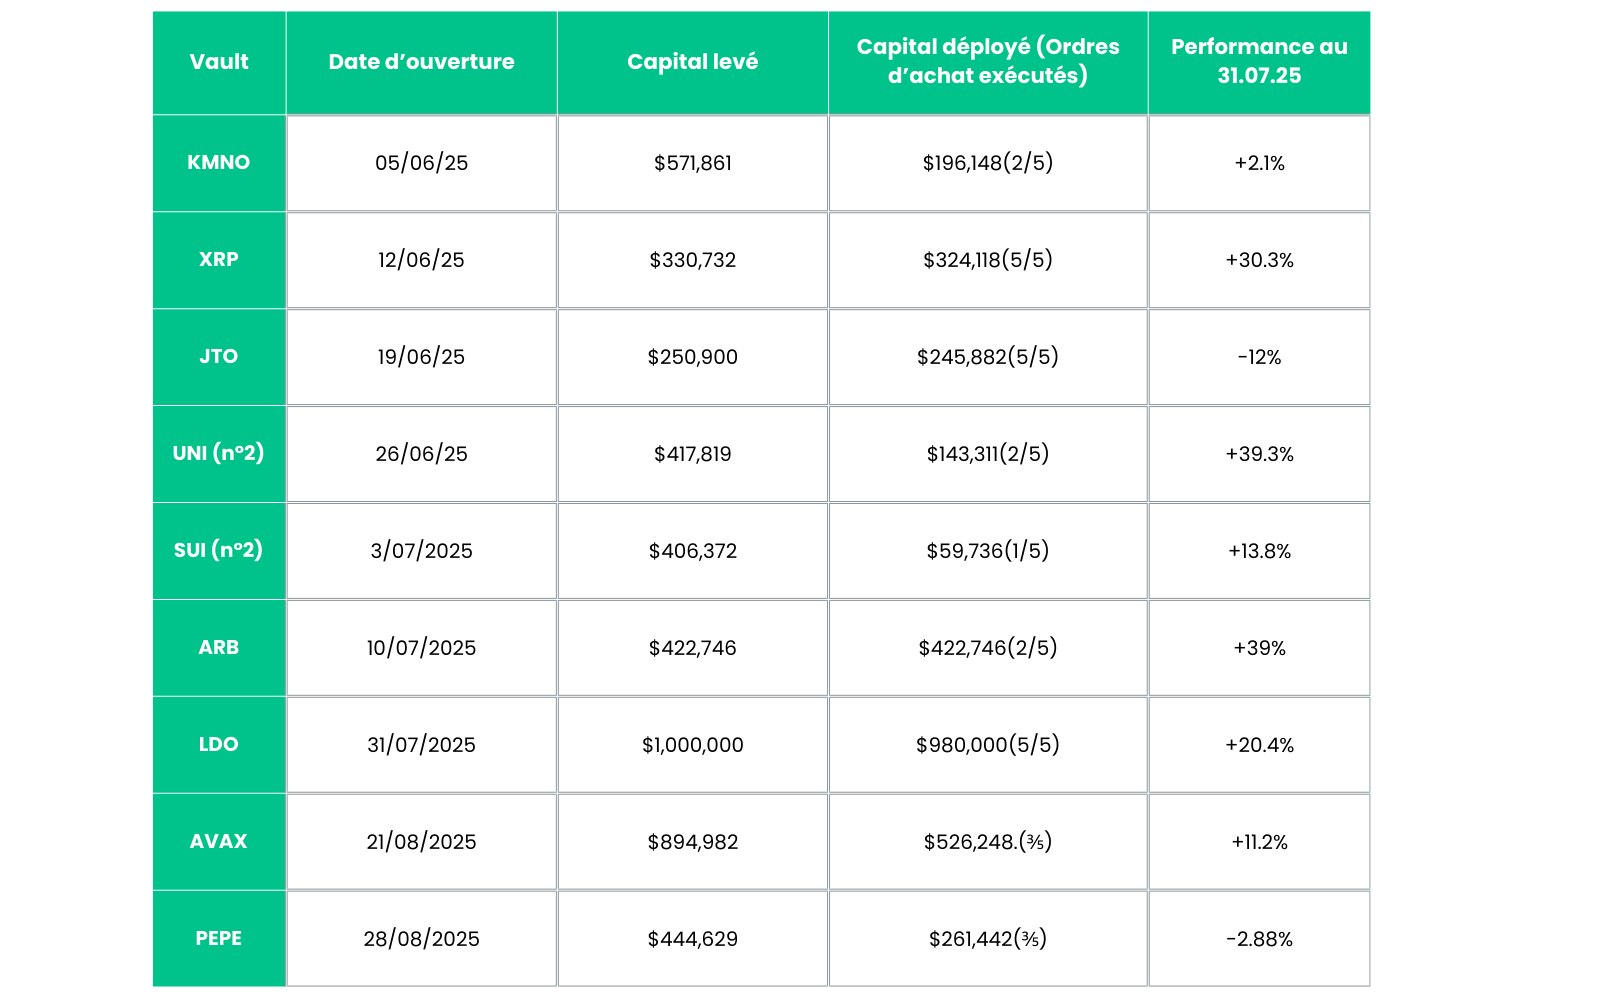Click the $1,000,000 capital levé cell
The image size is (1600, 1000).
(x=692, y=745)
